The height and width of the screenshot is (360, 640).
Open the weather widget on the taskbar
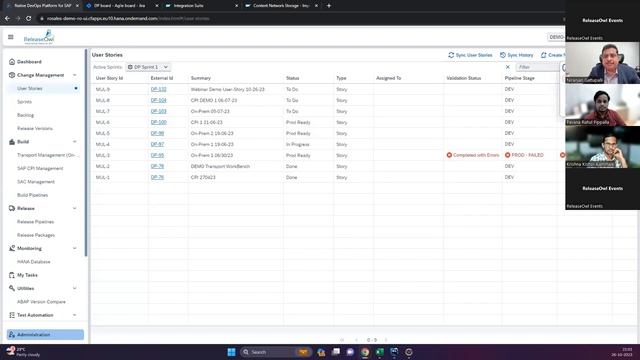click(23, 352)
